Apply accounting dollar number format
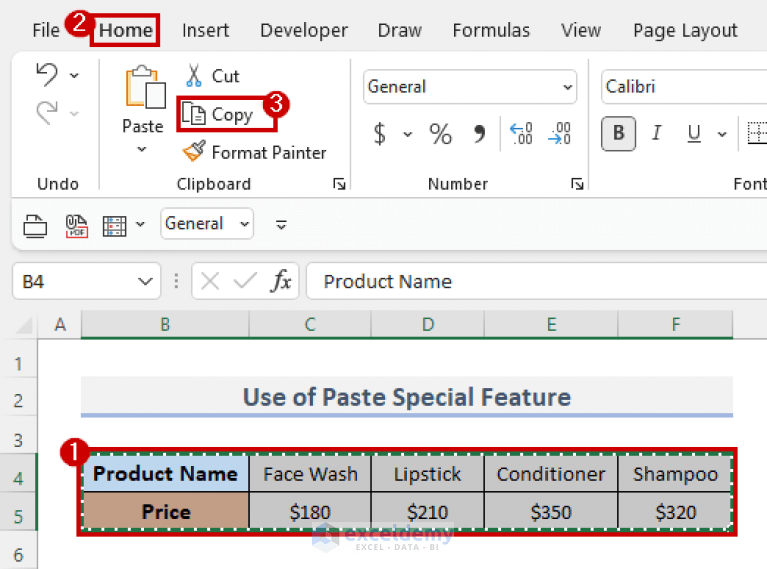This screenshot has width=767, height=569. coord(379,134)
